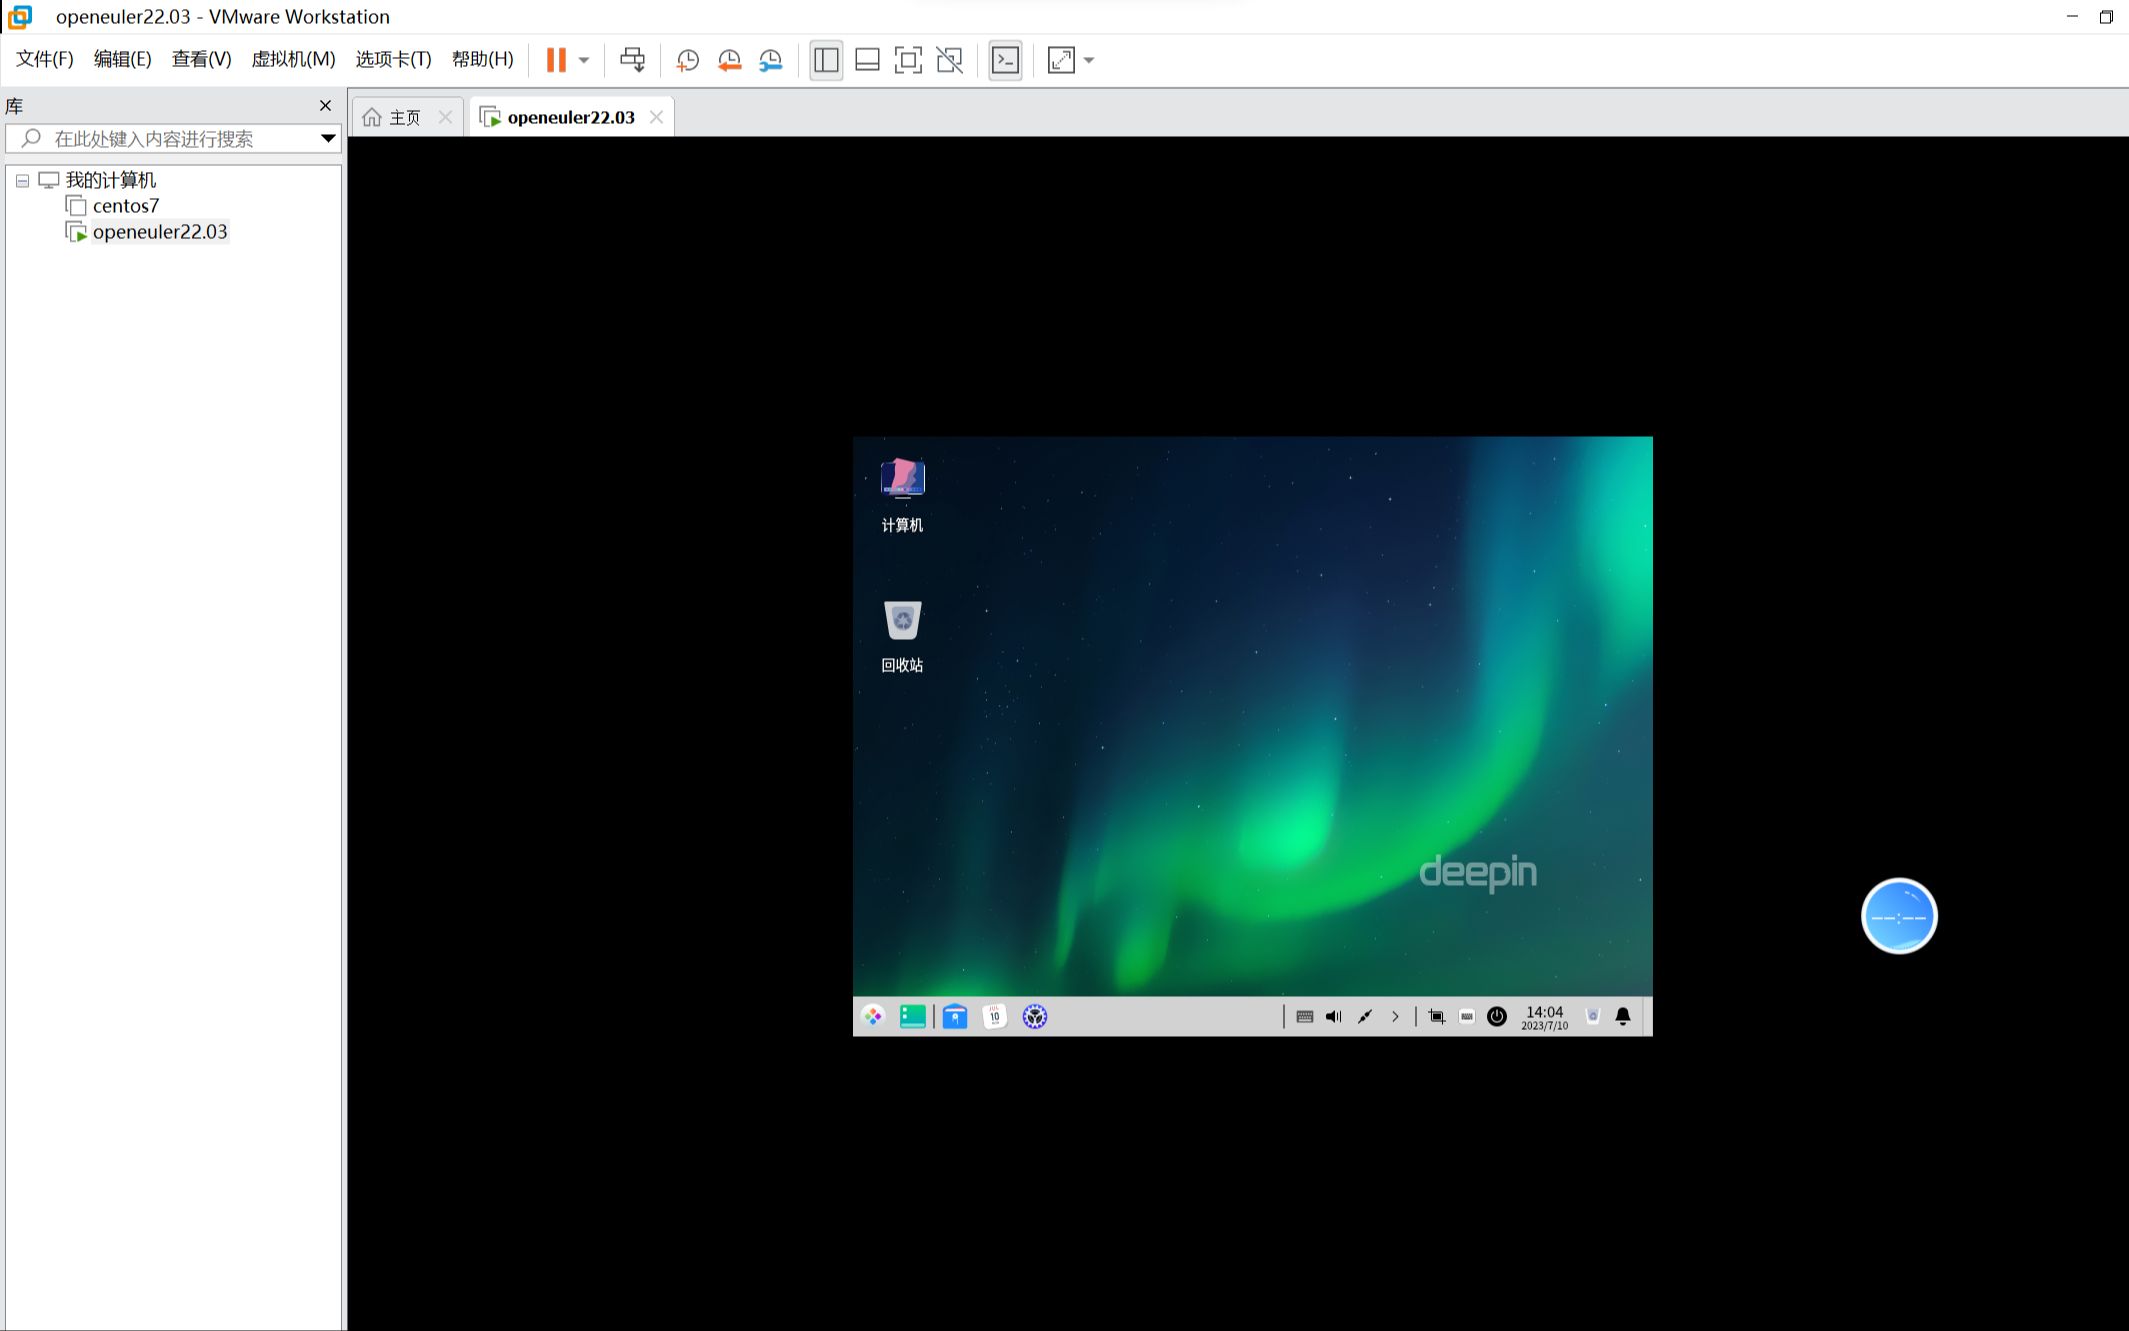The width and height of the screenshot is (2129, 1331).
Task: Click the volume icon in the guest tray
Action: point(1333,1016)
